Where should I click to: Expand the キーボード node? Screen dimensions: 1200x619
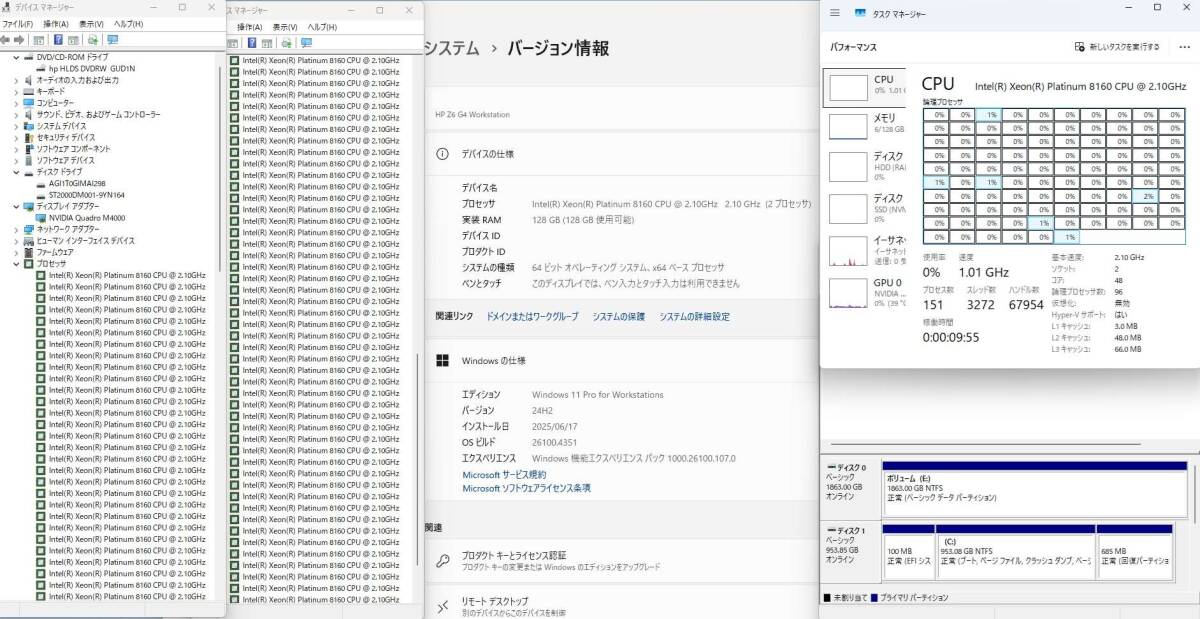point(15,91)
